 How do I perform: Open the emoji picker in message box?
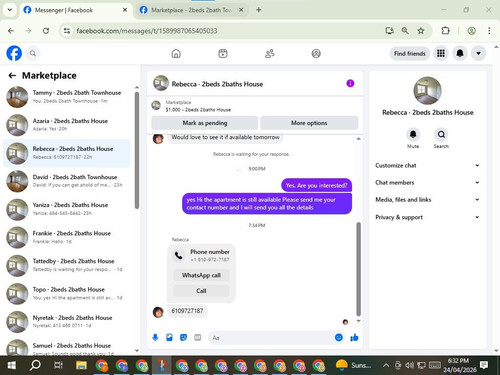click(x=339, y=338)
